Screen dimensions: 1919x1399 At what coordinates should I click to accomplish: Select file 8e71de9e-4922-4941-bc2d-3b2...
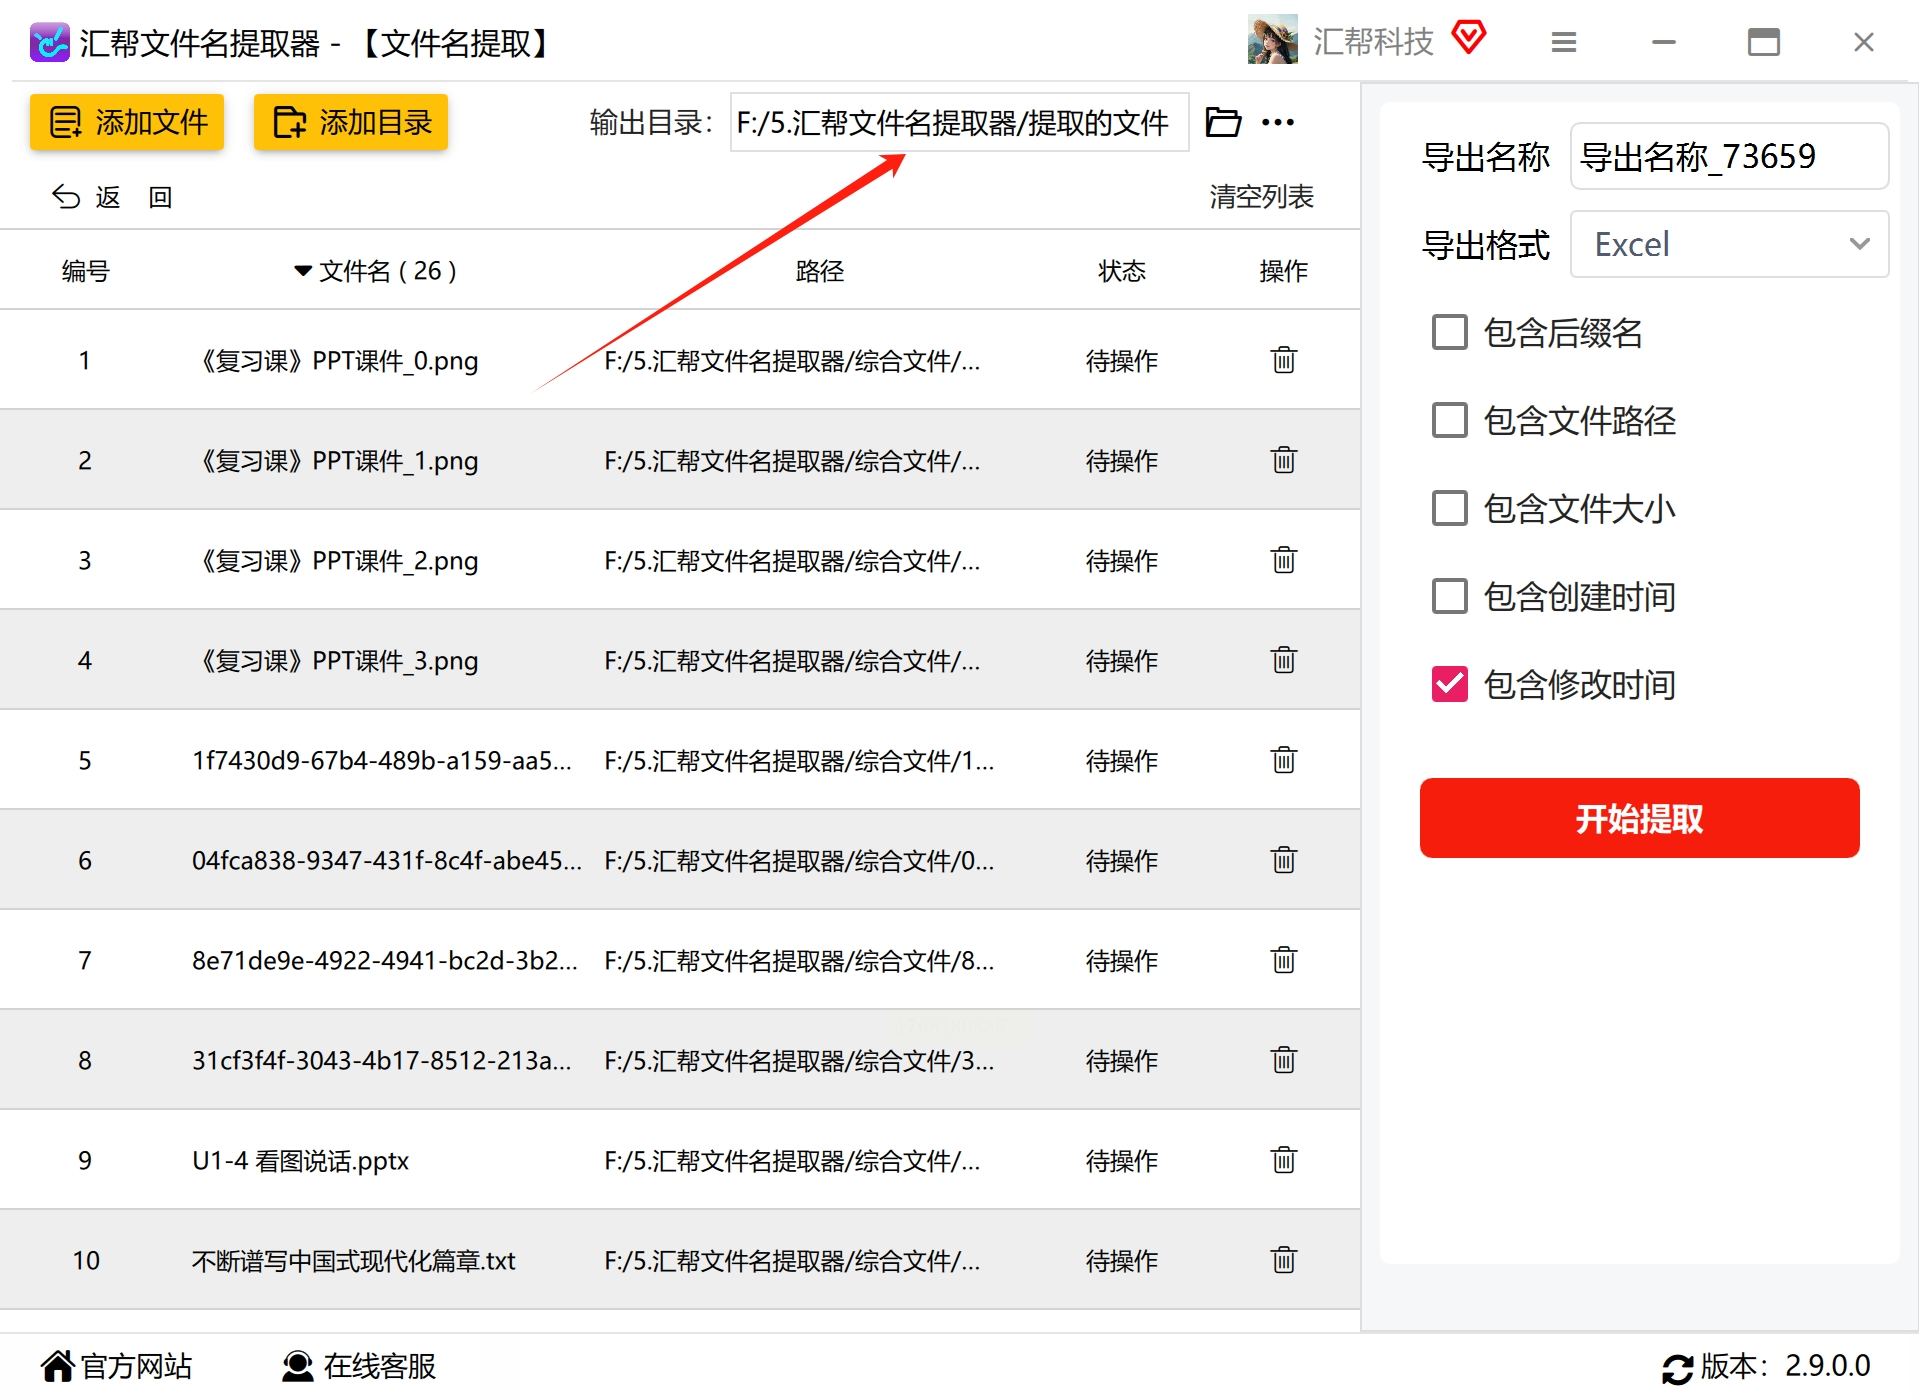[x=385, y=960]
